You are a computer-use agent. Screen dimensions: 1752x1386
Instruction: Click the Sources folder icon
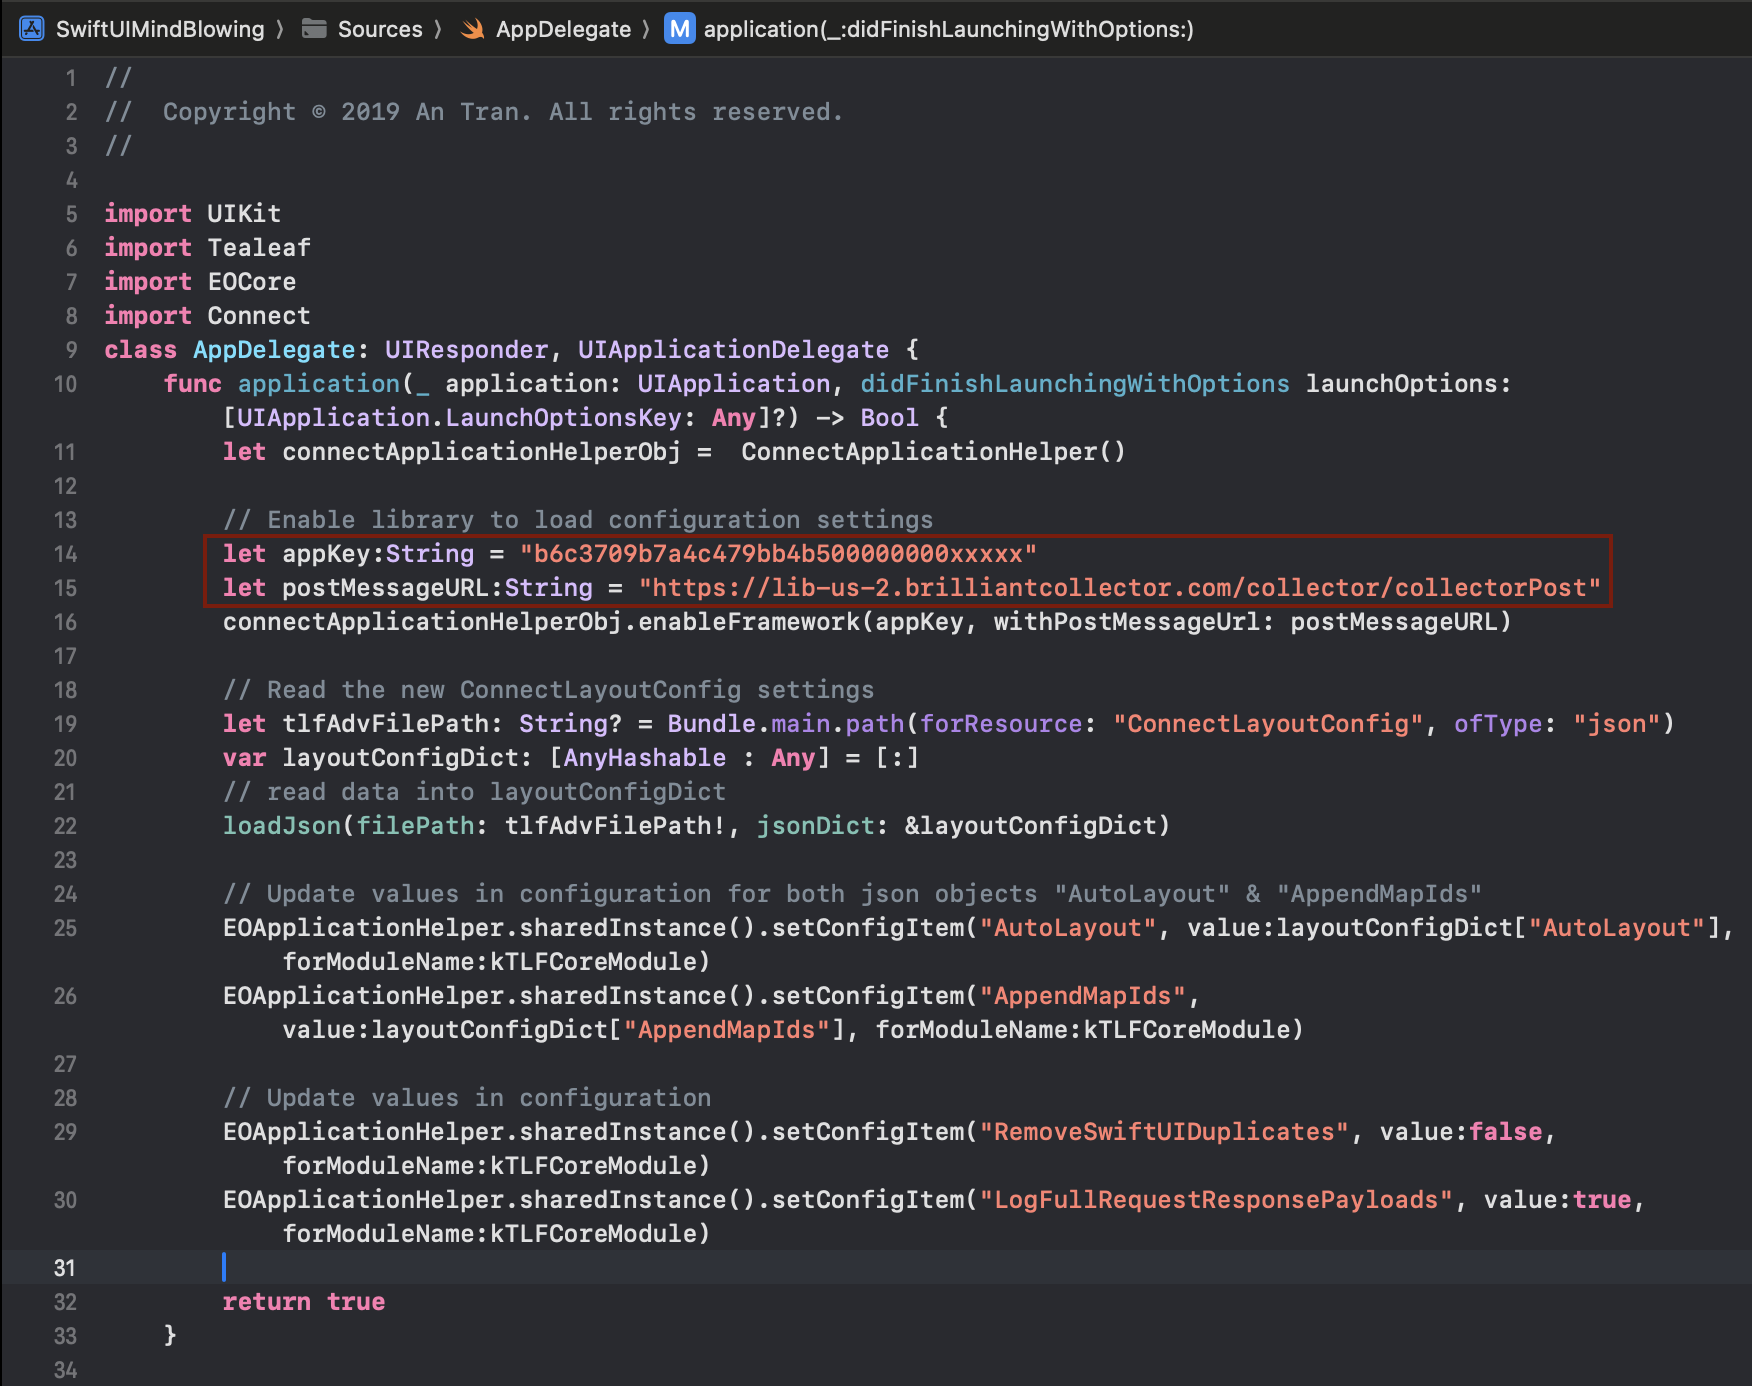point(314,29)
